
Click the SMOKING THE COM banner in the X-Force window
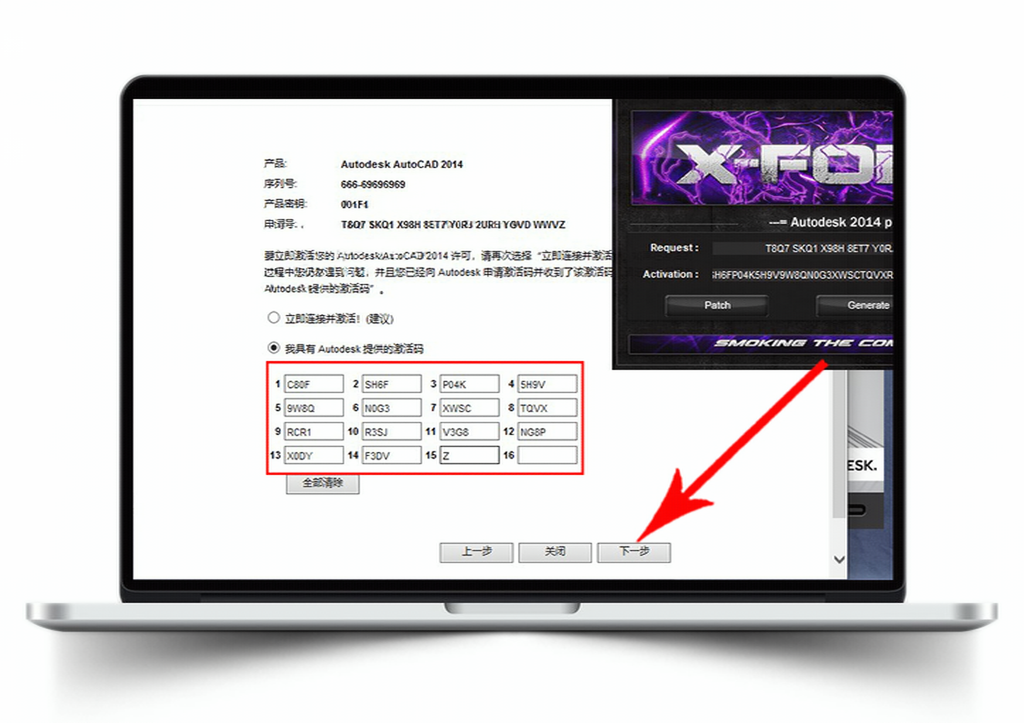point(761,343)
